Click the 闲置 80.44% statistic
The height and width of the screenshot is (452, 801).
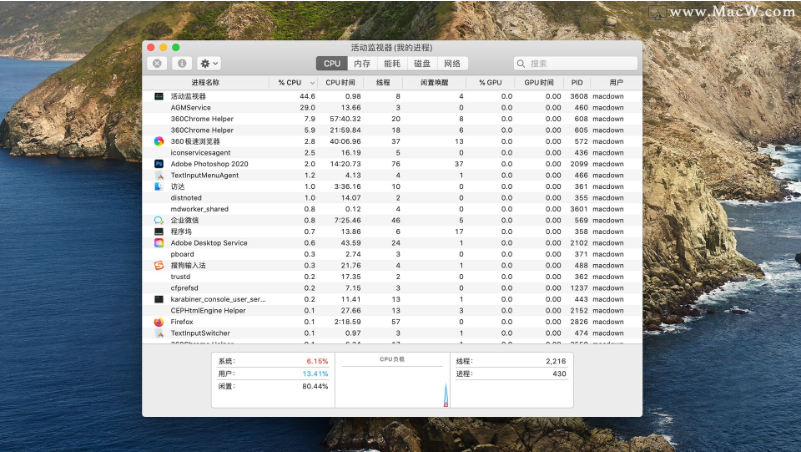(x=273, y=387)
